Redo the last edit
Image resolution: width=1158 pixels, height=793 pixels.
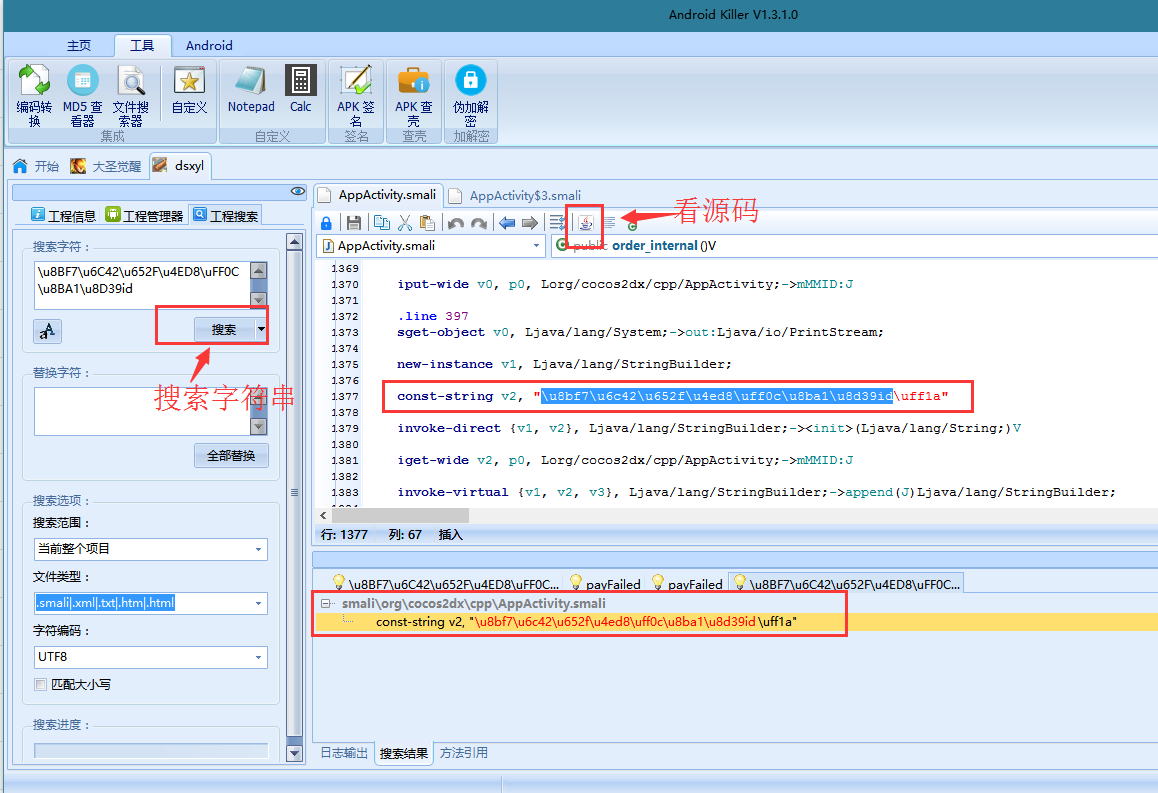(479, 223)
